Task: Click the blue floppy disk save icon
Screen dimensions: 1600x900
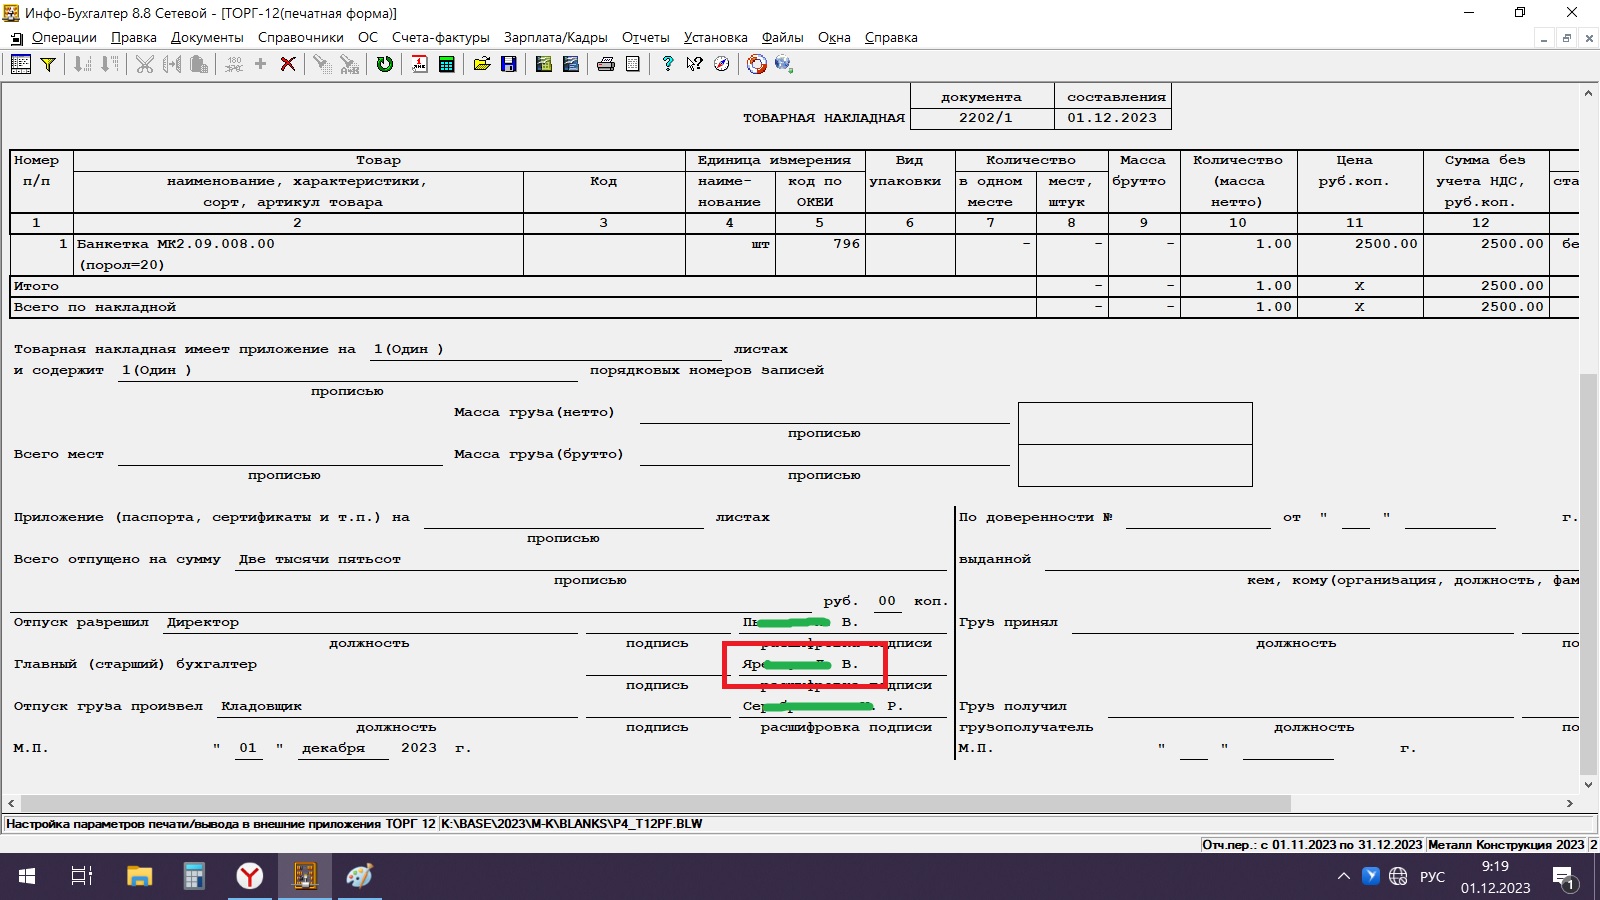Action: pos(509,64)
